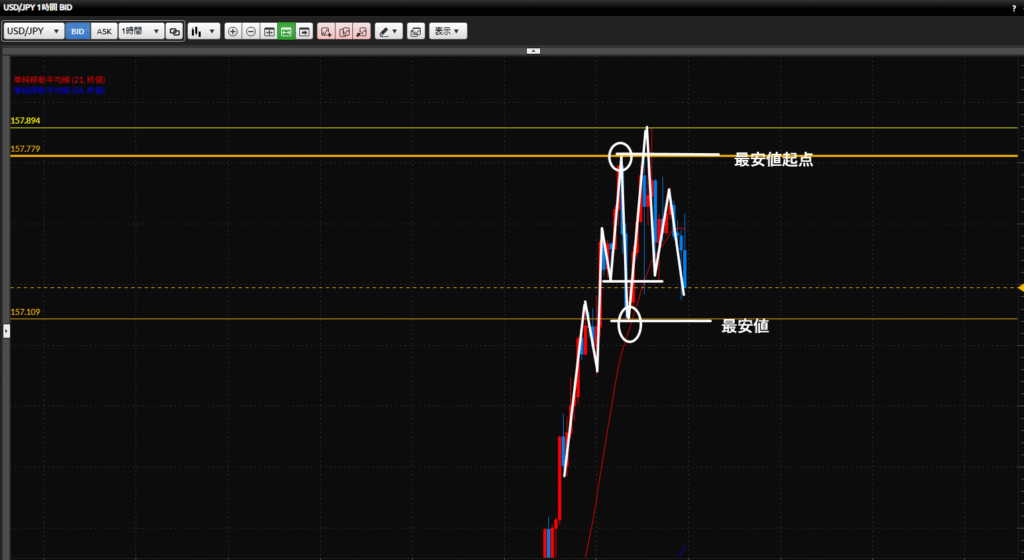This screenshot has width=1024, height=560.
Task: Click the scroll-to-latest icon
Action: [305, 31]
